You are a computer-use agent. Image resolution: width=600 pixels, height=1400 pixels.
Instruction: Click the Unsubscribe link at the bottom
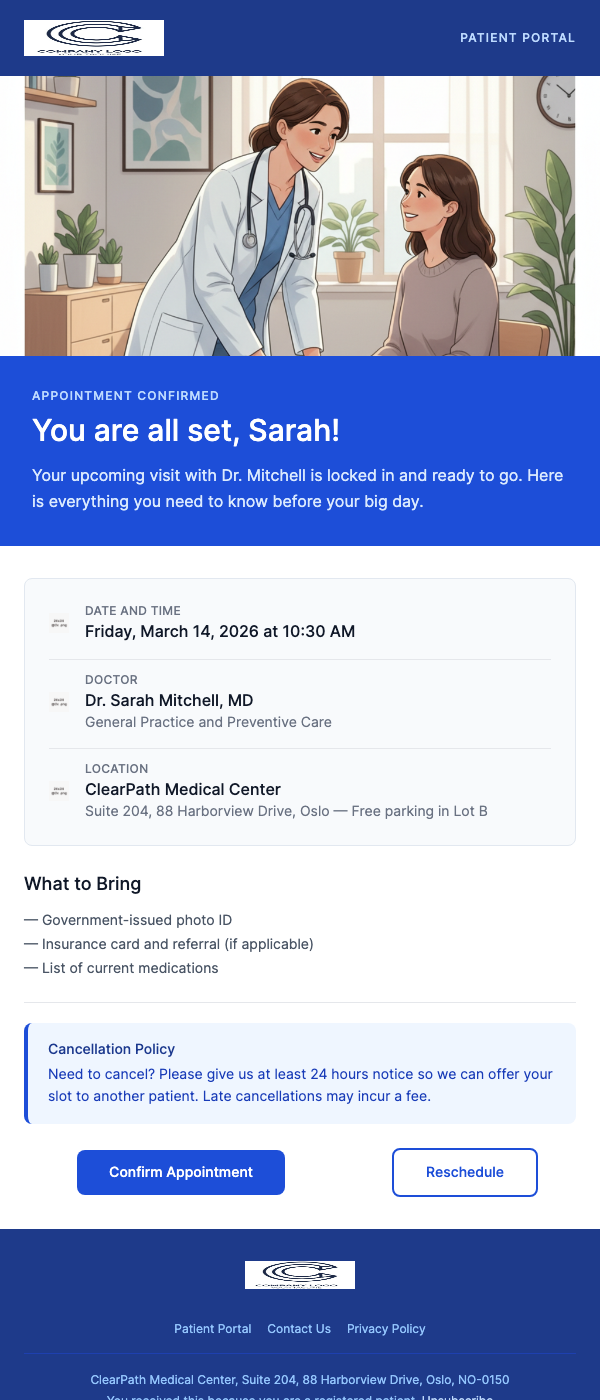click(461, 1397)
